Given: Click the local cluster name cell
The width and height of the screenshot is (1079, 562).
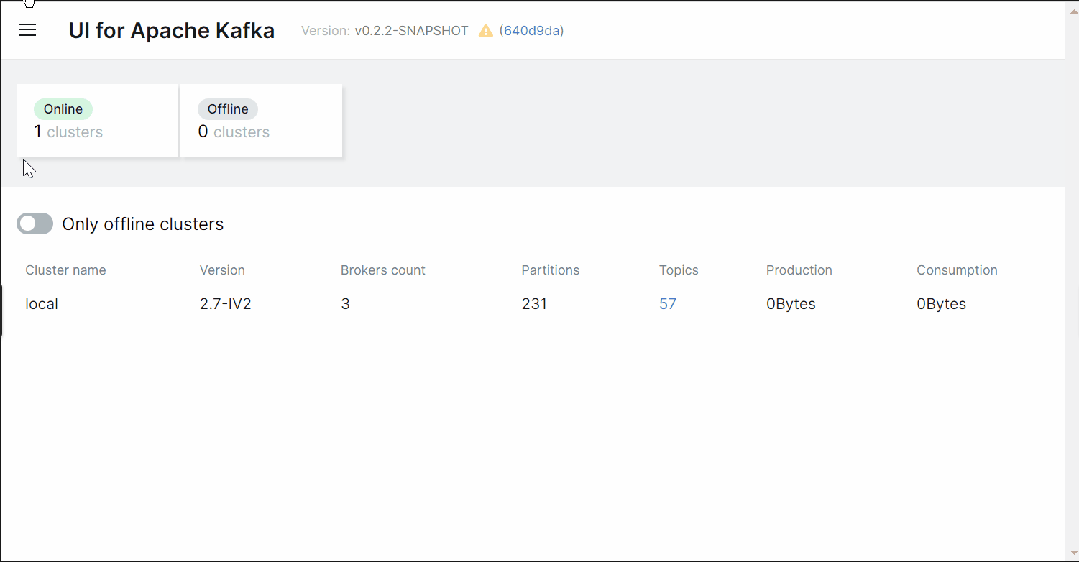Looking at the screenshot, I should point(42,303).
